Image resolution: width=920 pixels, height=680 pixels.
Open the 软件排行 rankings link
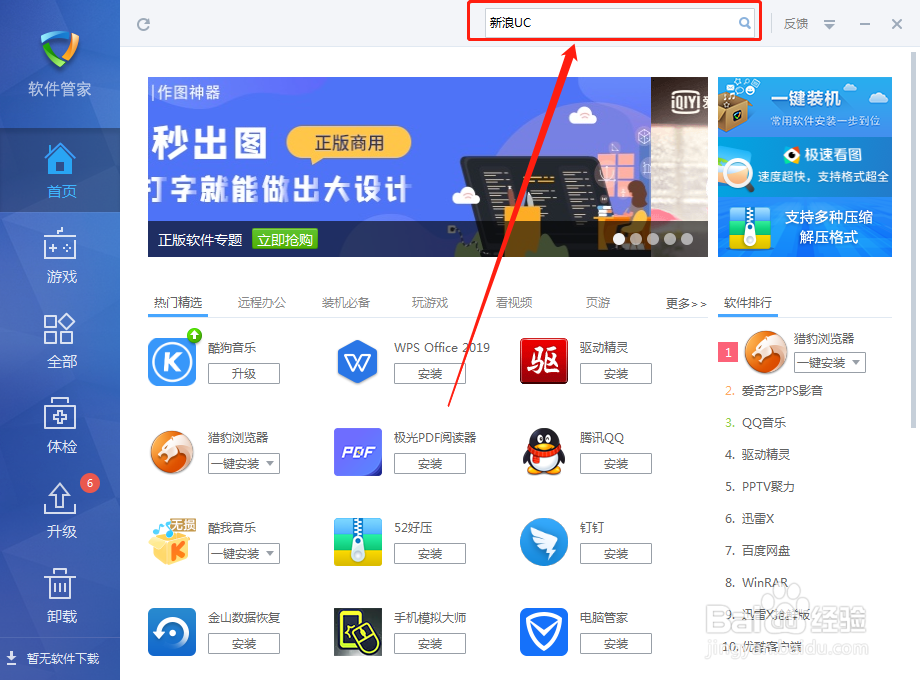point(748,302)
